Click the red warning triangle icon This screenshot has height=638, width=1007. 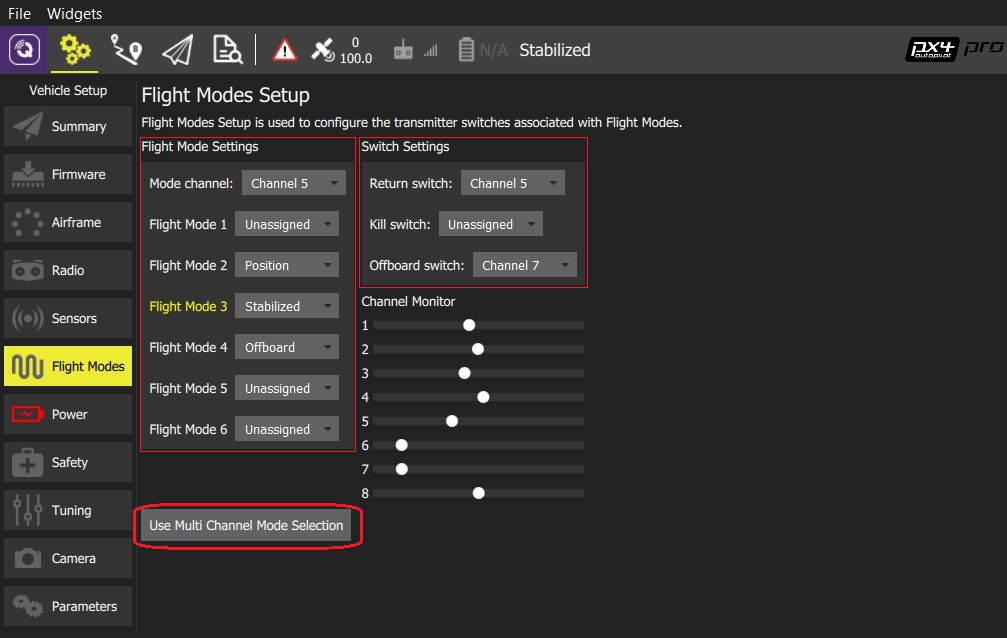(285, 50)
